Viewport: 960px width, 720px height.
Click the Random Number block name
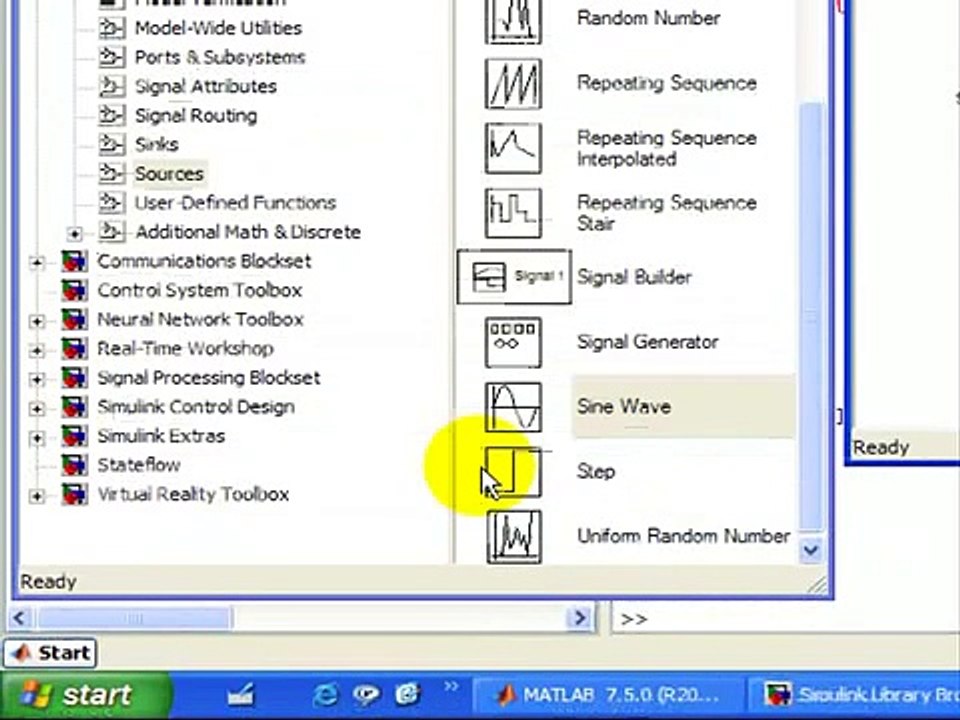tap(648, 18)
